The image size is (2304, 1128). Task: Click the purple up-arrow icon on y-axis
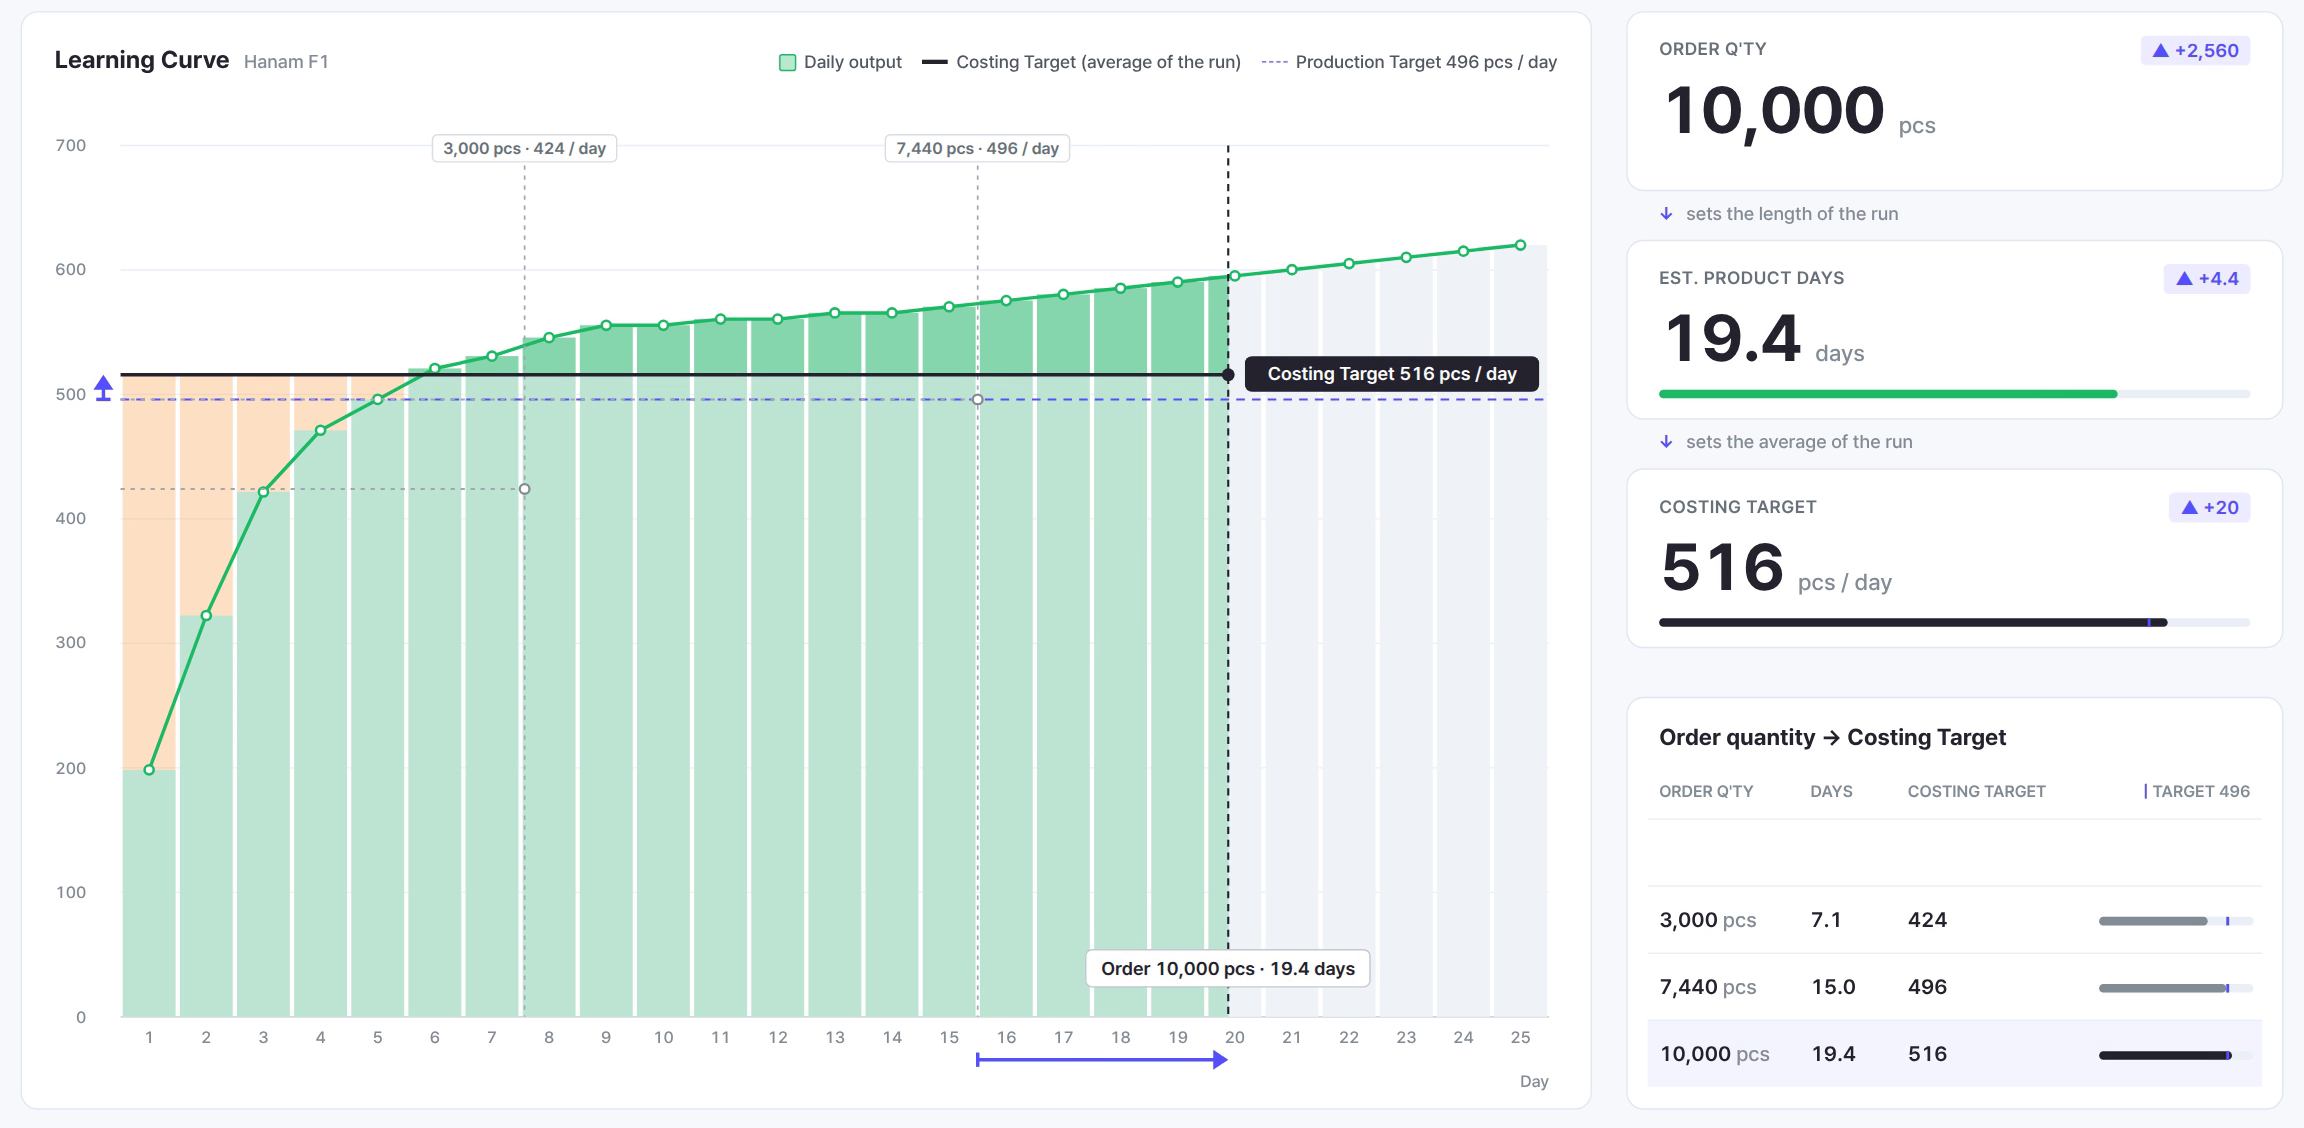103,388
